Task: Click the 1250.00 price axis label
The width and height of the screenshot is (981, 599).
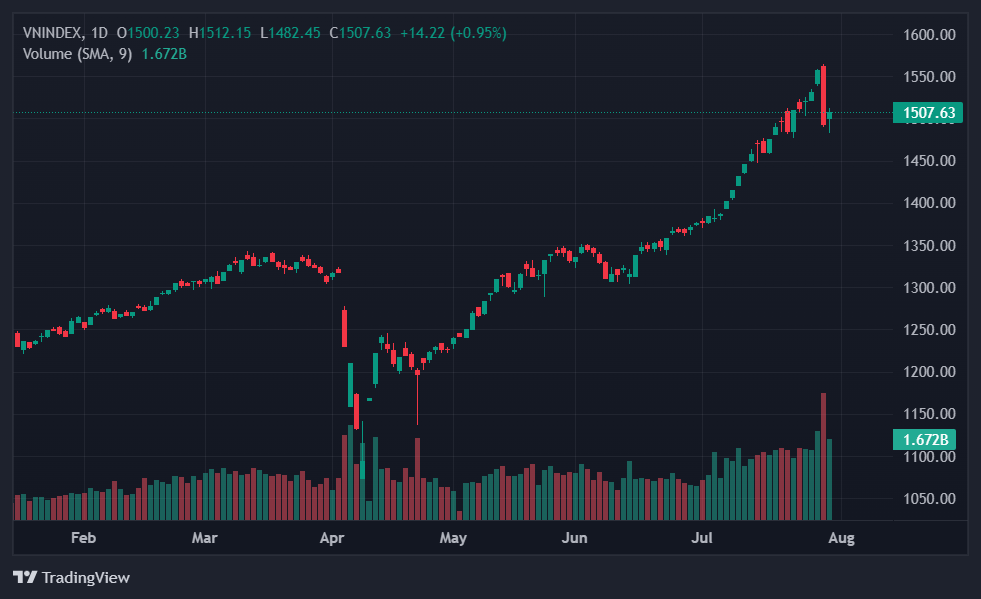Action: tap(929, 330)
